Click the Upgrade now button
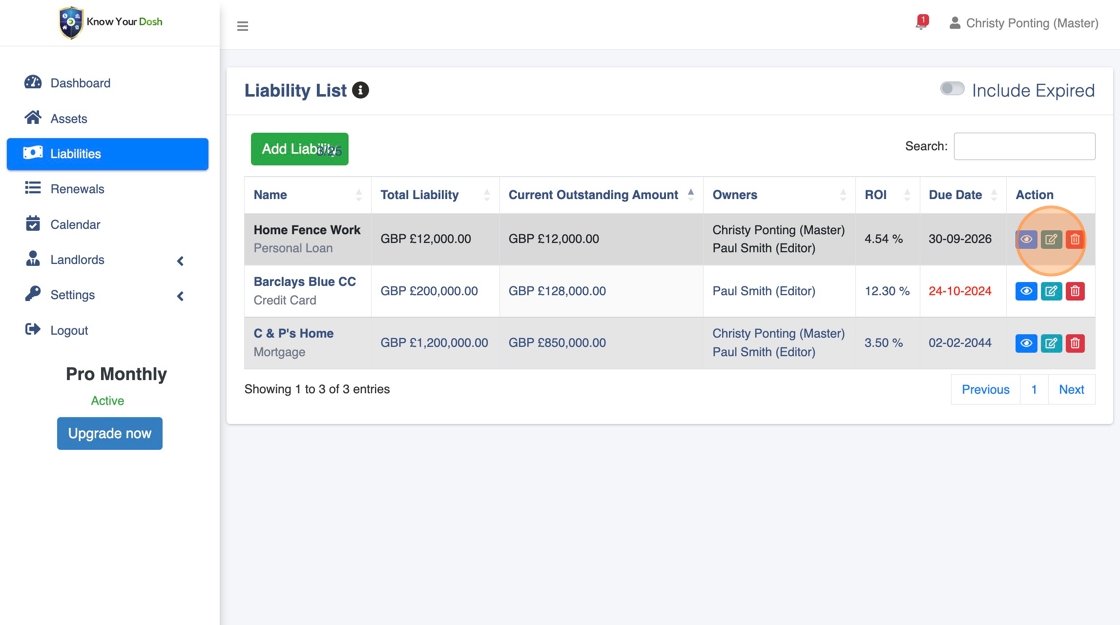1120x625 pixels. (x=110, y=433)
